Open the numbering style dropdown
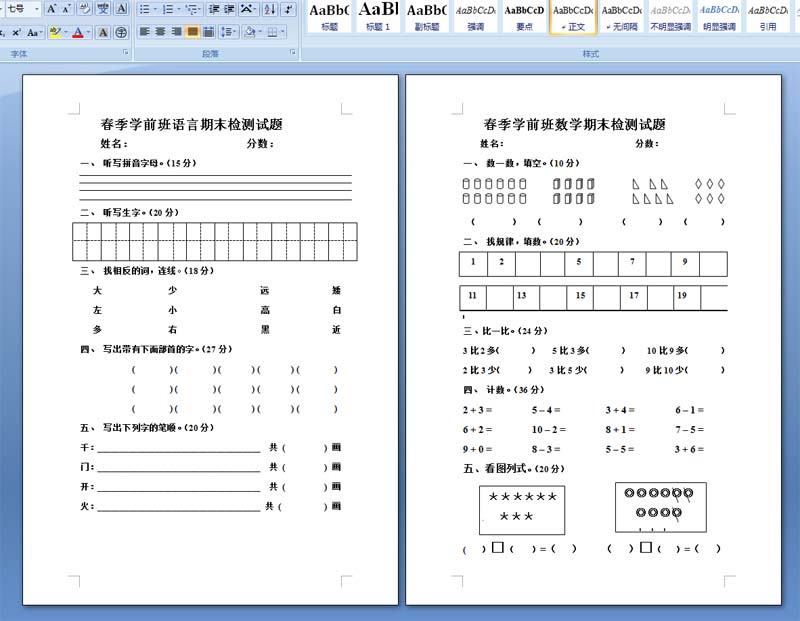800x621 pixels. coord(178,9)
